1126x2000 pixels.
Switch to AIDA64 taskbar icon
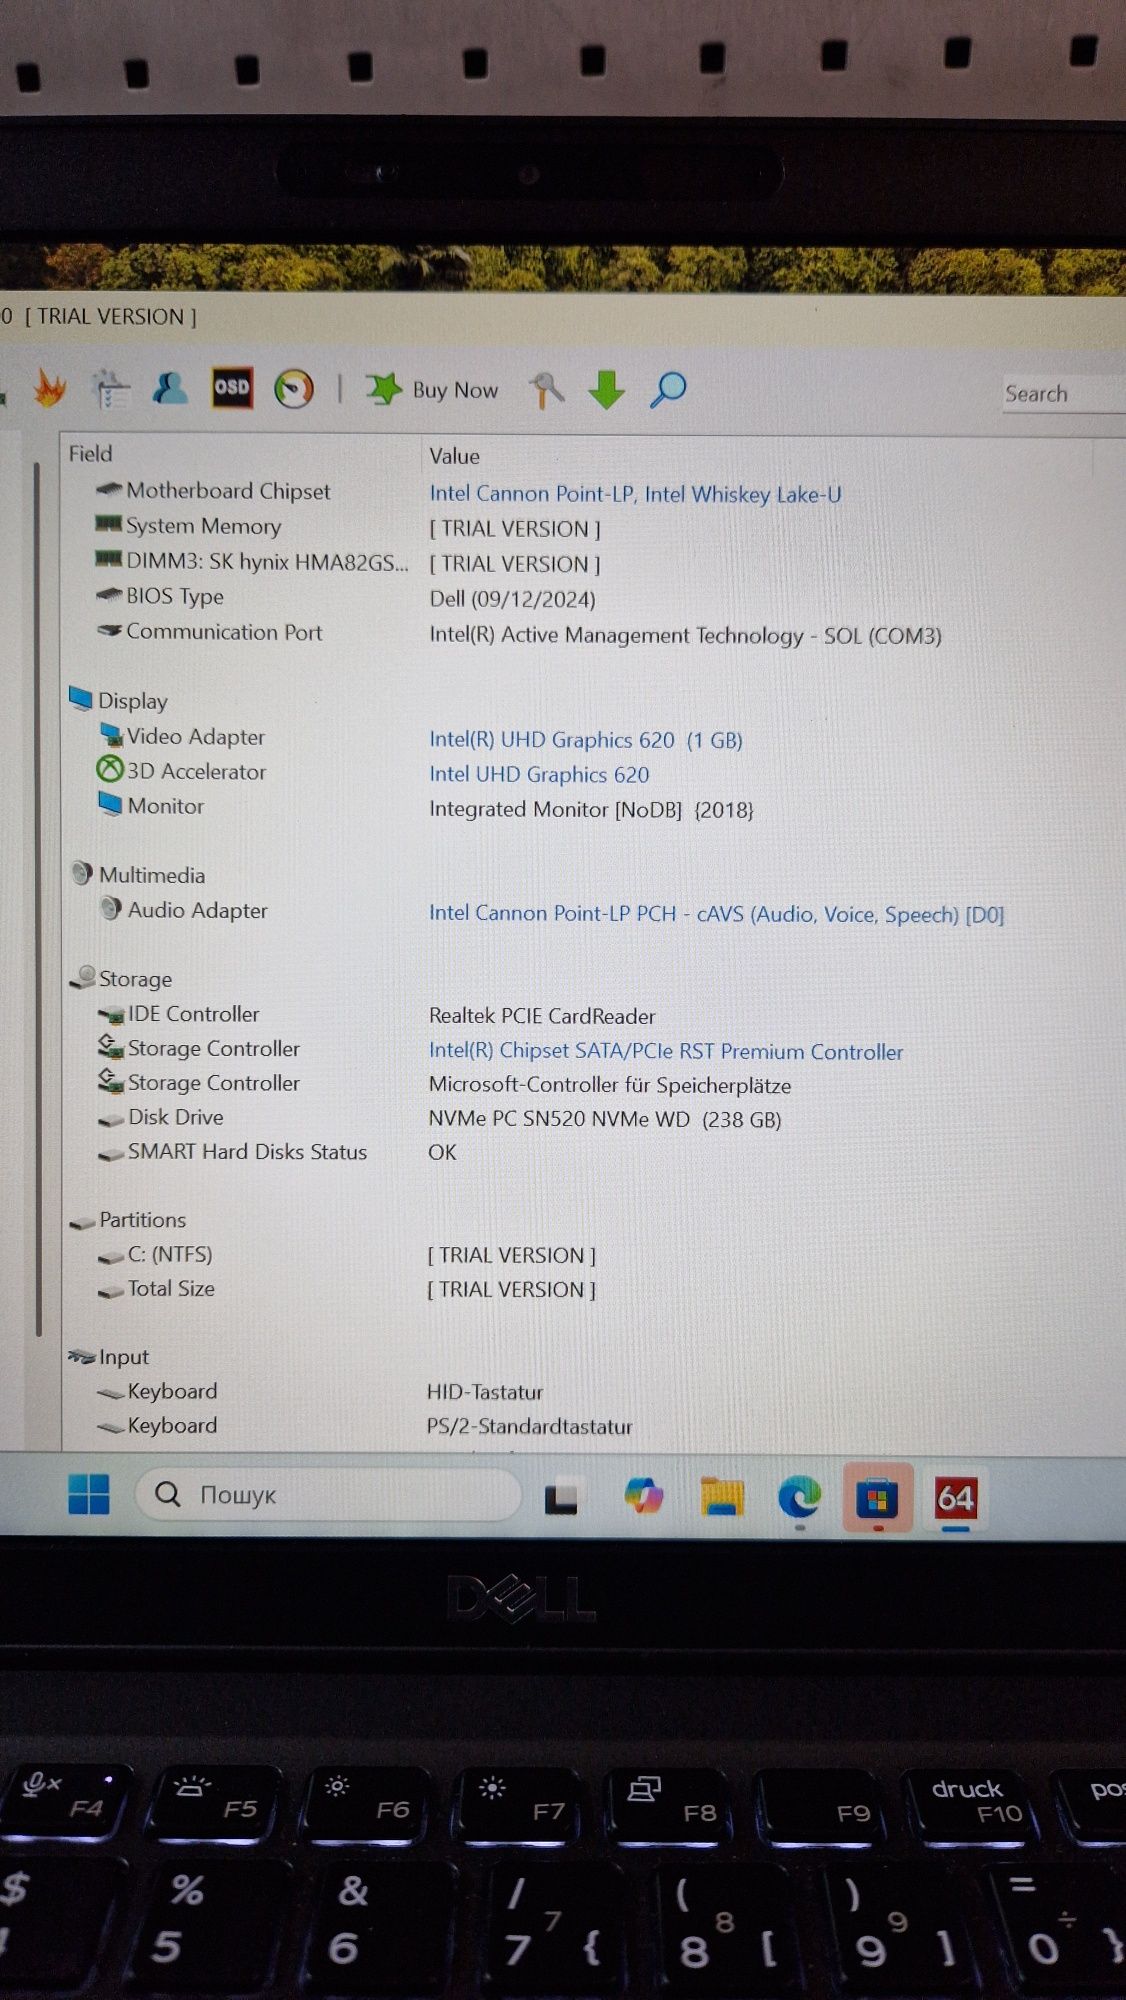tap(955, 1498)
